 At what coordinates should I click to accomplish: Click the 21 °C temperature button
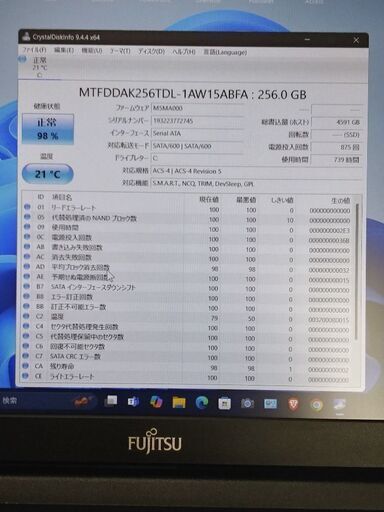[x=47, y=174]
